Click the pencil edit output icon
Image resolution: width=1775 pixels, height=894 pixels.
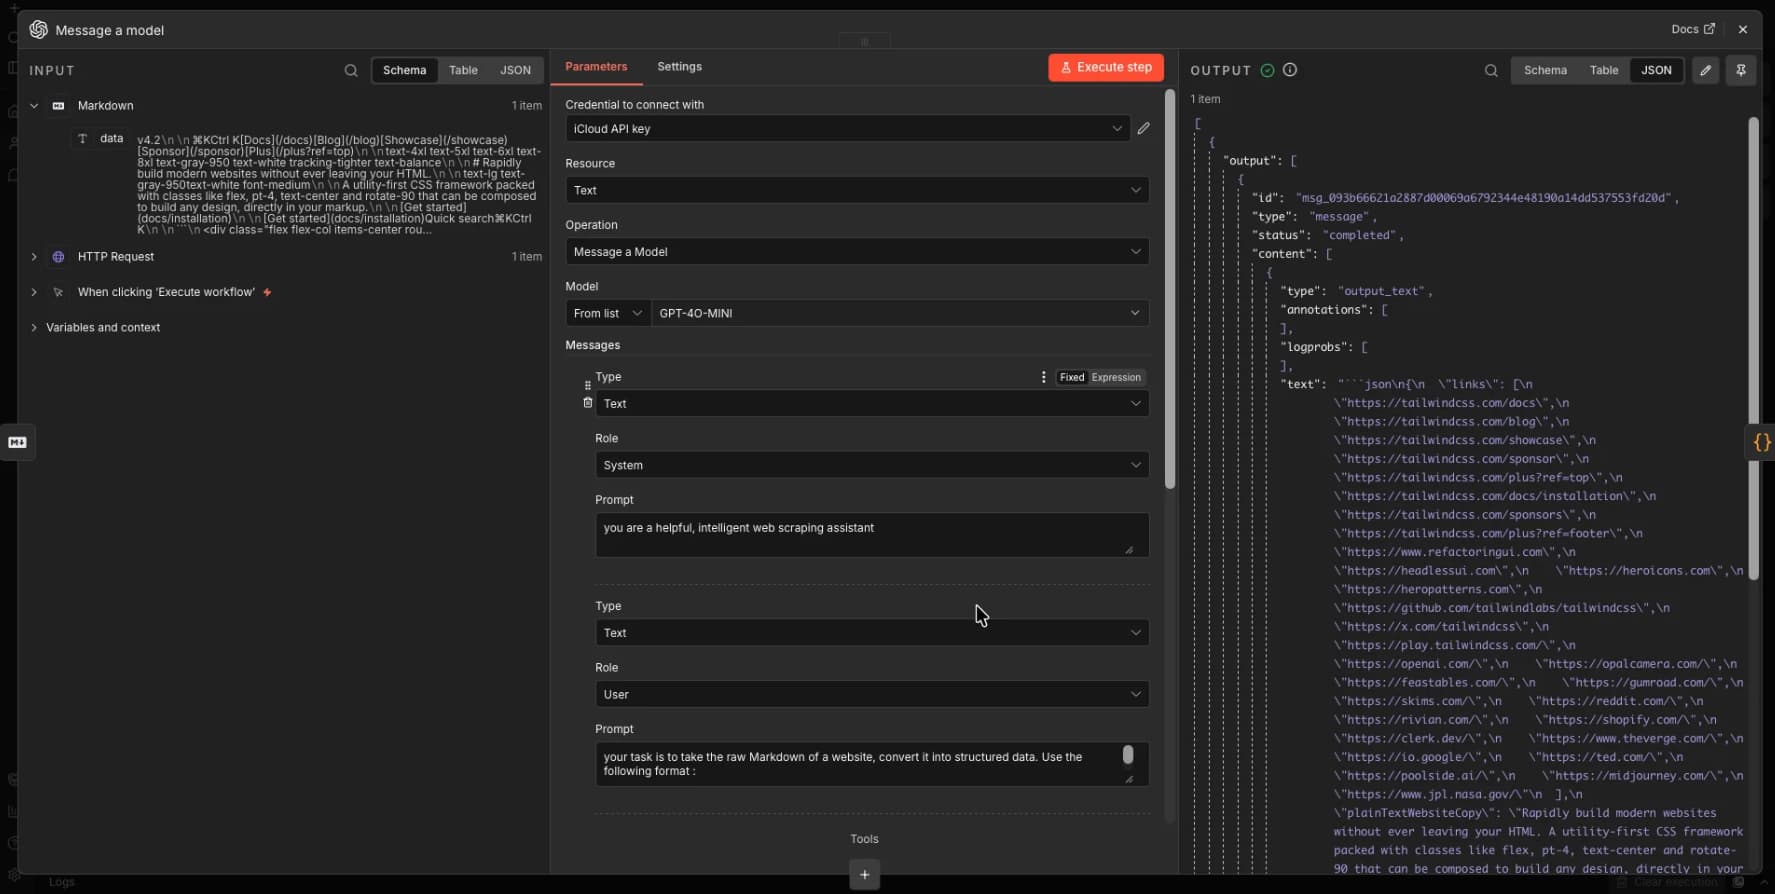pyautogui.click(x=1706, y=70)
